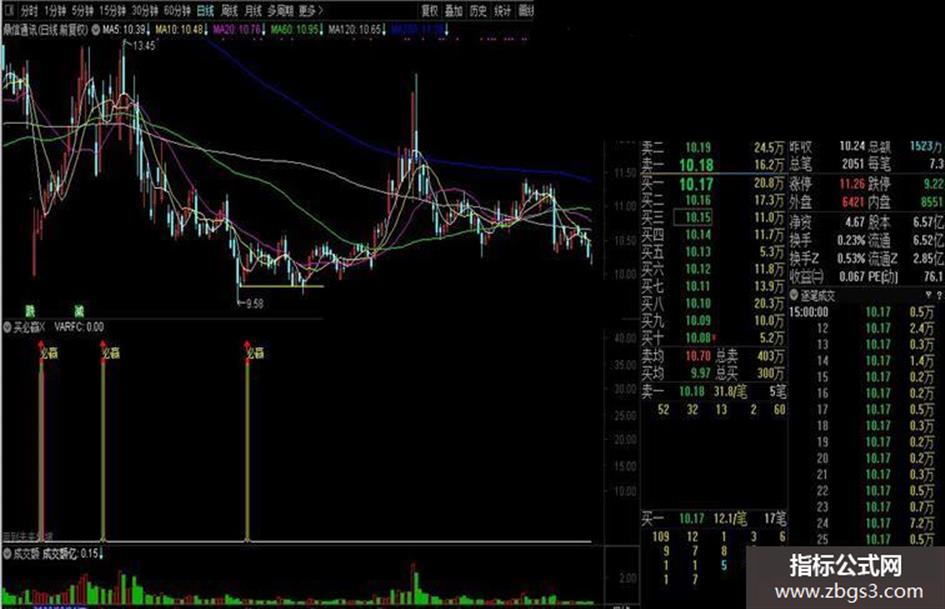Image resolution: width=945 pixels, height=609 pixels.
Task: Click the filter icon in 逐笔成交 header
Action: click(x=929, y=295)
